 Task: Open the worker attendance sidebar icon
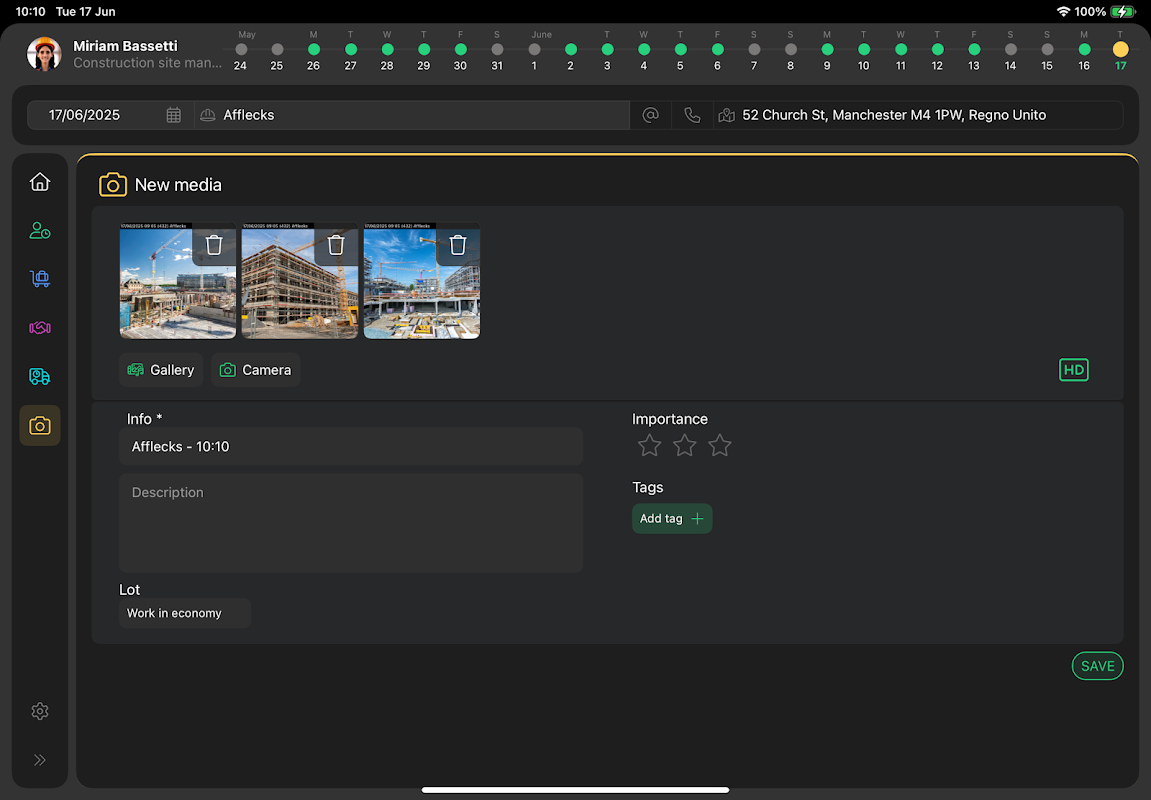click(x=40, y=231)
